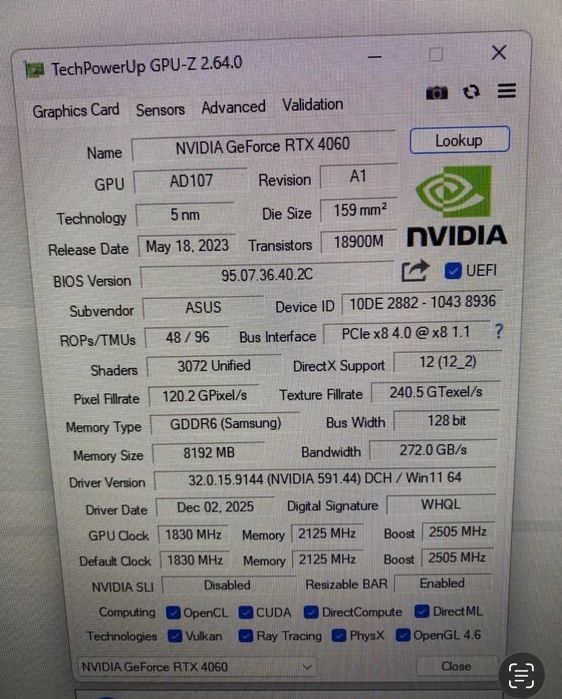Close the window with the X
The width and height of the screenshot is (562, 699).
(x=499, y=53)
